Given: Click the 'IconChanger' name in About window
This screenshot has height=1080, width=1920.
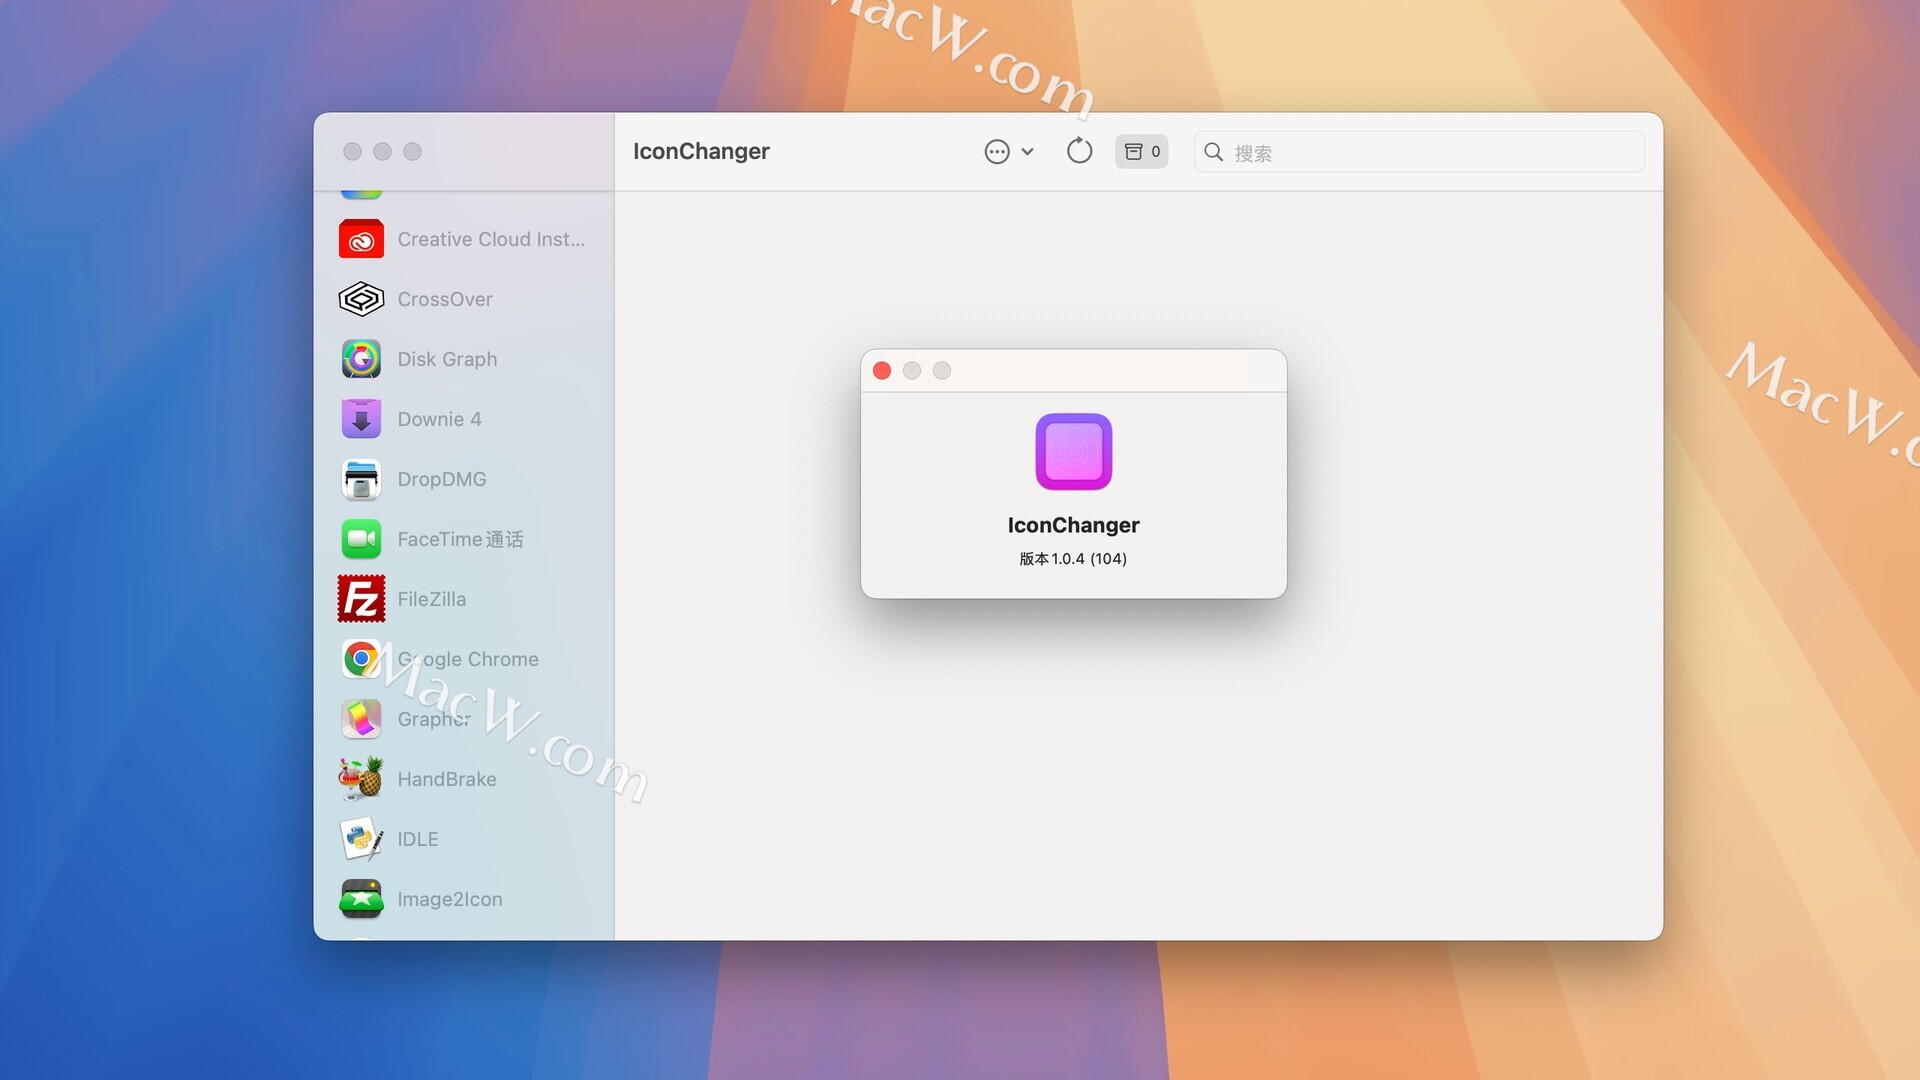Looking at the screenshot, I should [1073, 525].
